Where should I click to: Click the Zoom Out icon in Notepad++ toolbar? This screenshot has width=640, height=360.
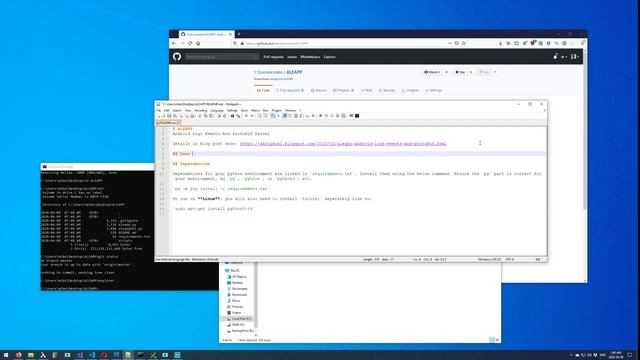[x=252, y=116]
